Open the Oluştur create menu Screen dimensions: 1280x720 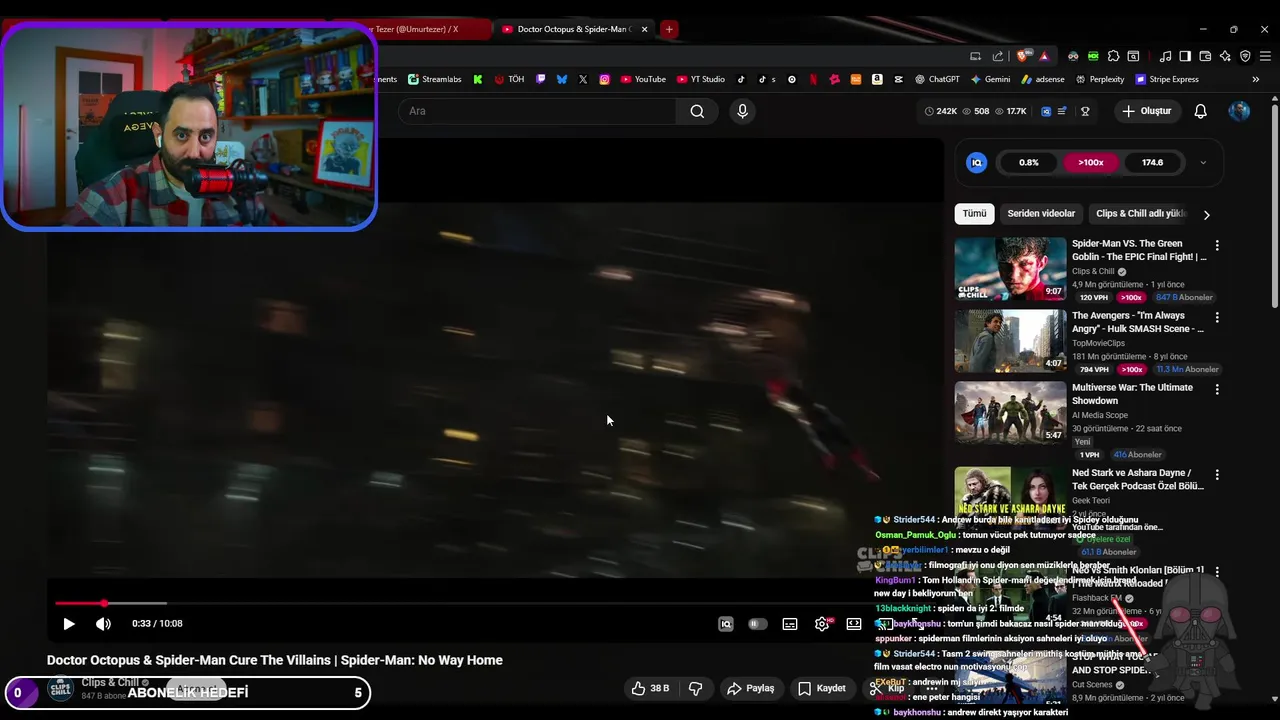(x=1146, y=111)
